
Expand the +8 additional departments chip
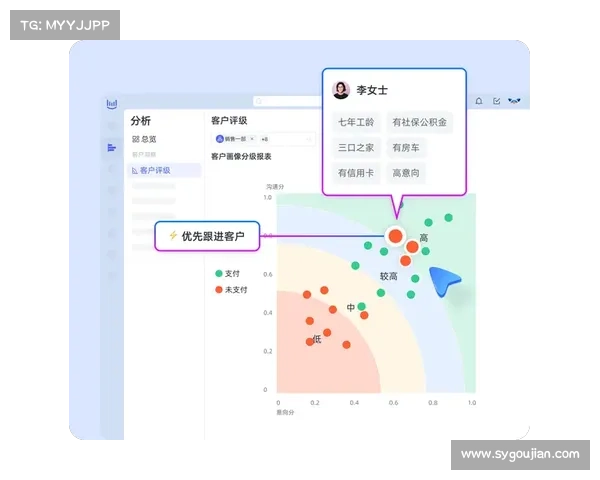(x=264, y=139)
